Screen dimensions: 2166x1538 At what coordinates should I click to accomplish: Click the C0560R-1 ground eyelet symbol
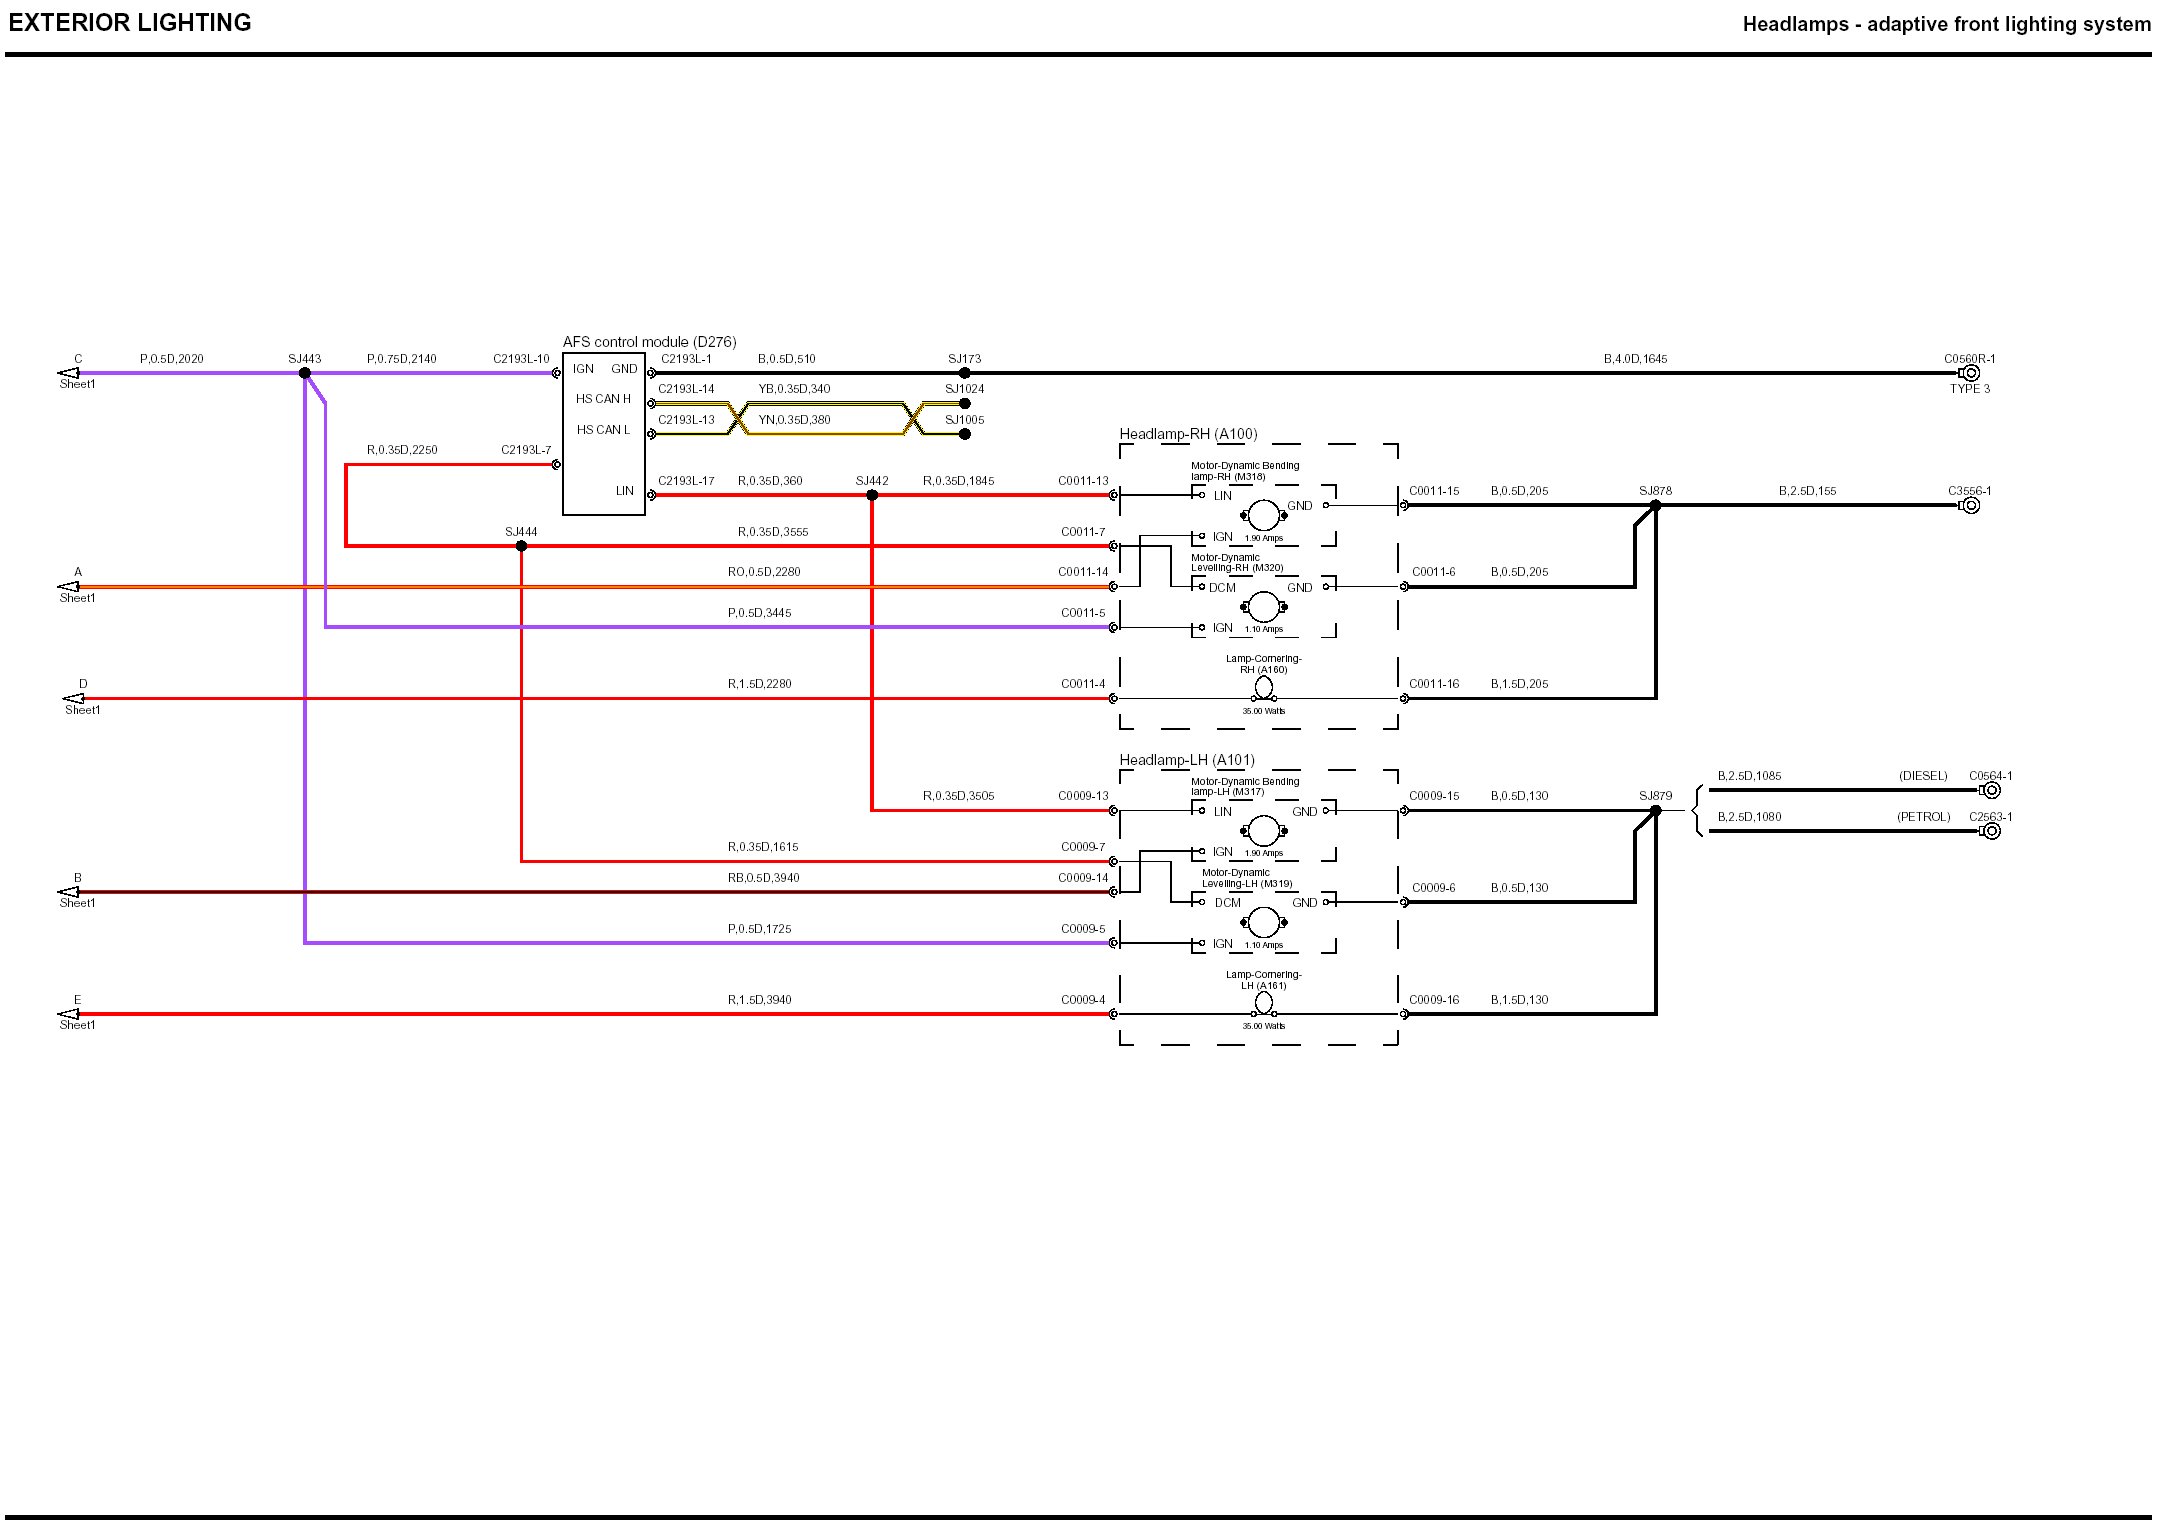click(1971, 373)
